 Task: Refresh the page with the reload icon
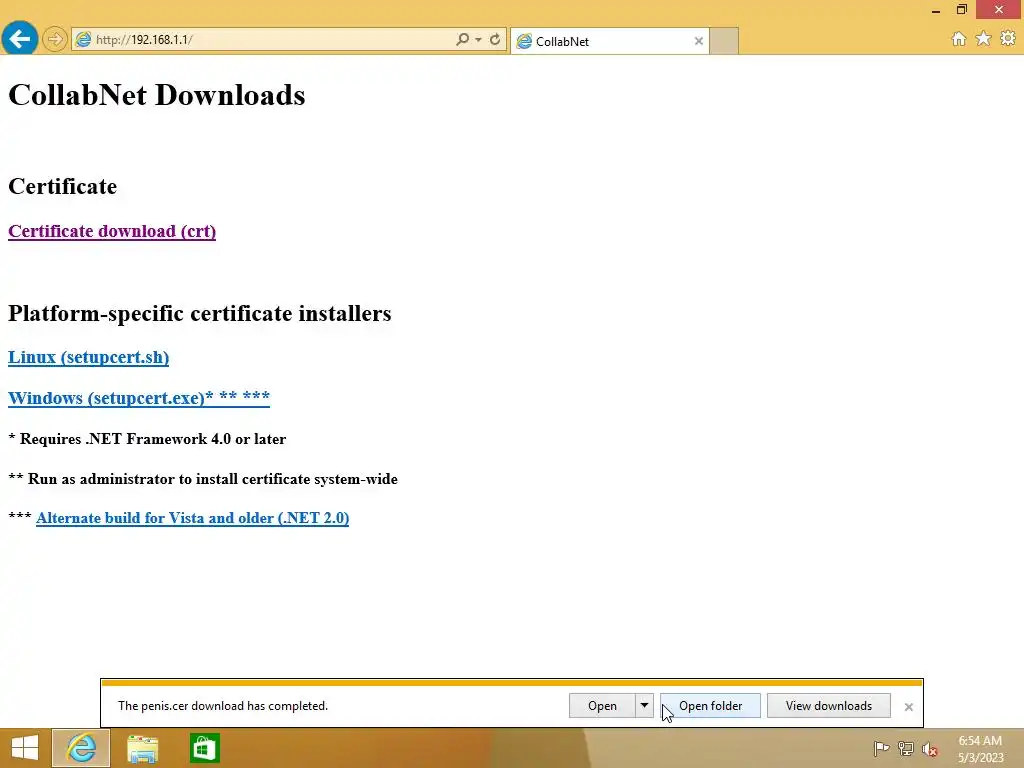[495, 39]
